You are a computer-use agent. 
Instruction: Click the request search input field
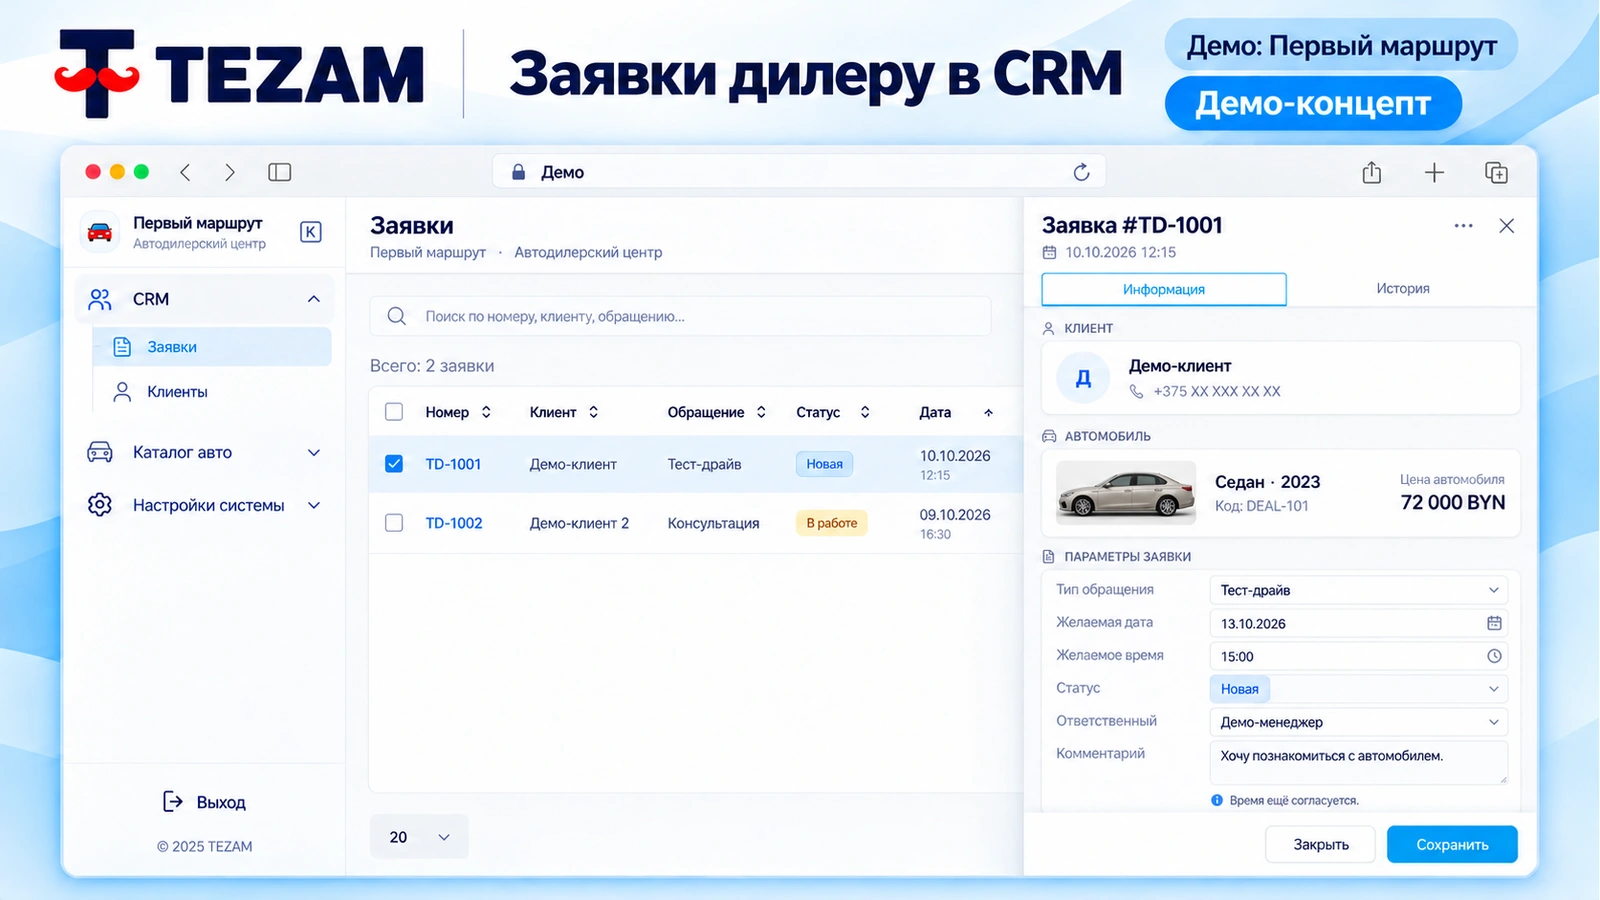(x=680, y=316)
